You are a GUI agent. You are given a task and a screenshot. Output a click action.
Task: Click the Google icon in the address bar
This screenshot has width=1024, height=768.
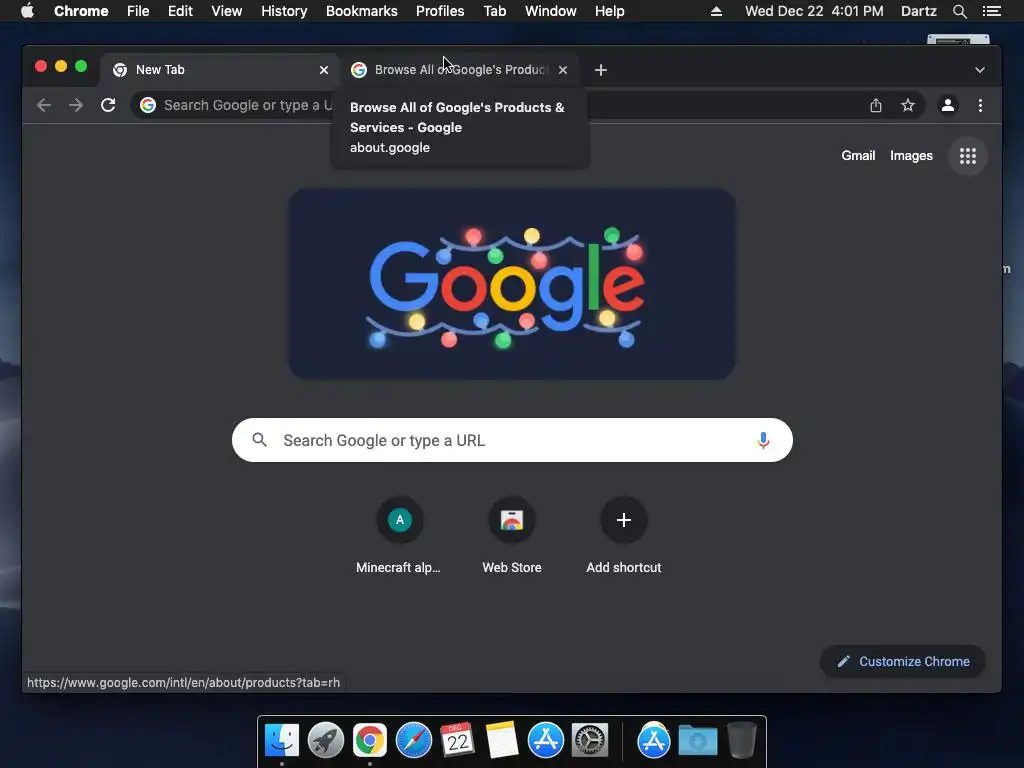click(148, 105)
